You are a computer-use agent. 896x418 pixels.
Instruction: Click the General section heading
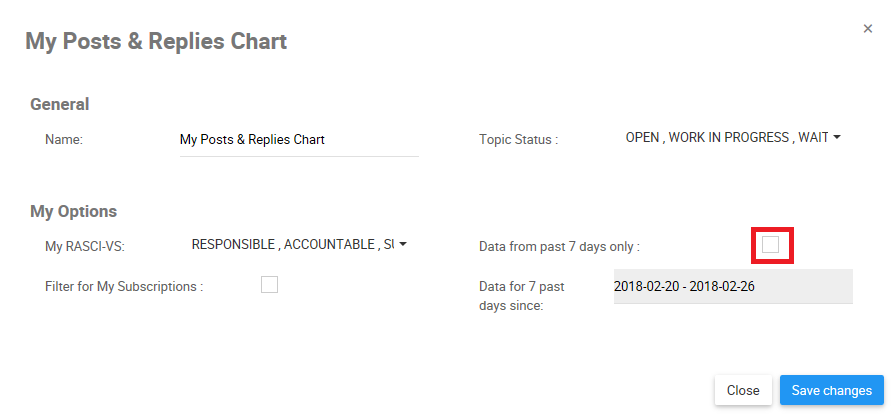tap(60, 104)
